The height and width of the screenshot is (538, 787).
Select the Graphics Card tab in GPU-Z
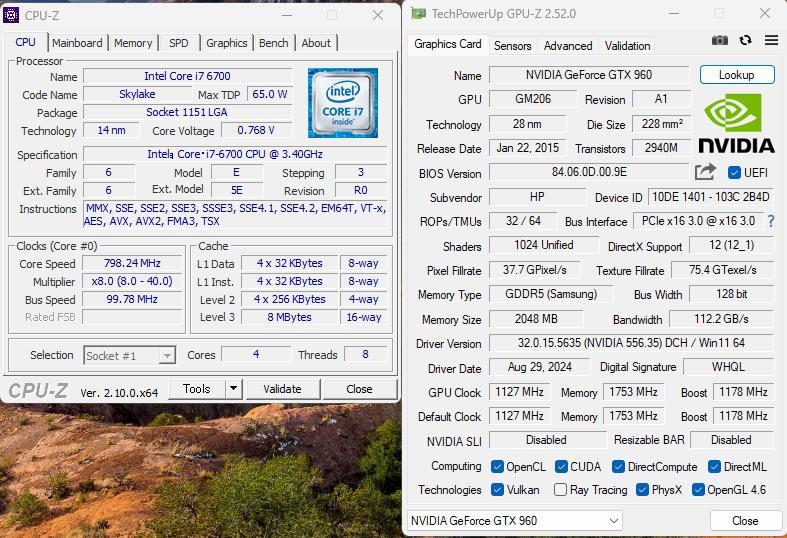pyautogui.click(x=448, y=44)
